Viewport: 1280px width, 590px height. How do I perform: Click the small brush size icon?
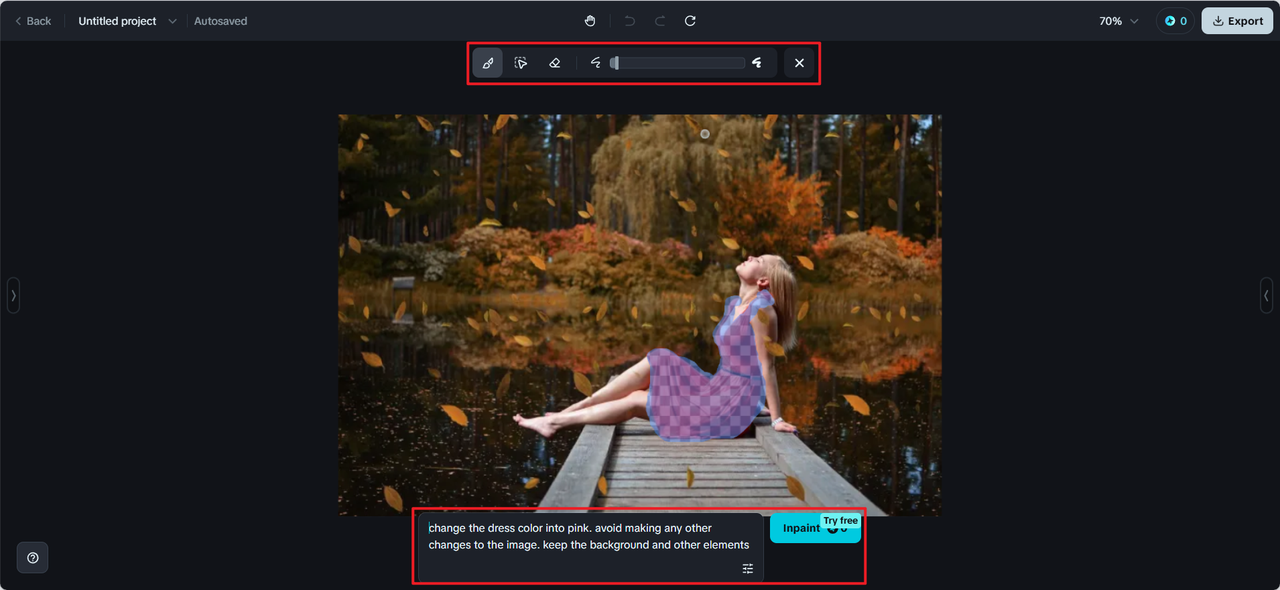tap(595, 63)
